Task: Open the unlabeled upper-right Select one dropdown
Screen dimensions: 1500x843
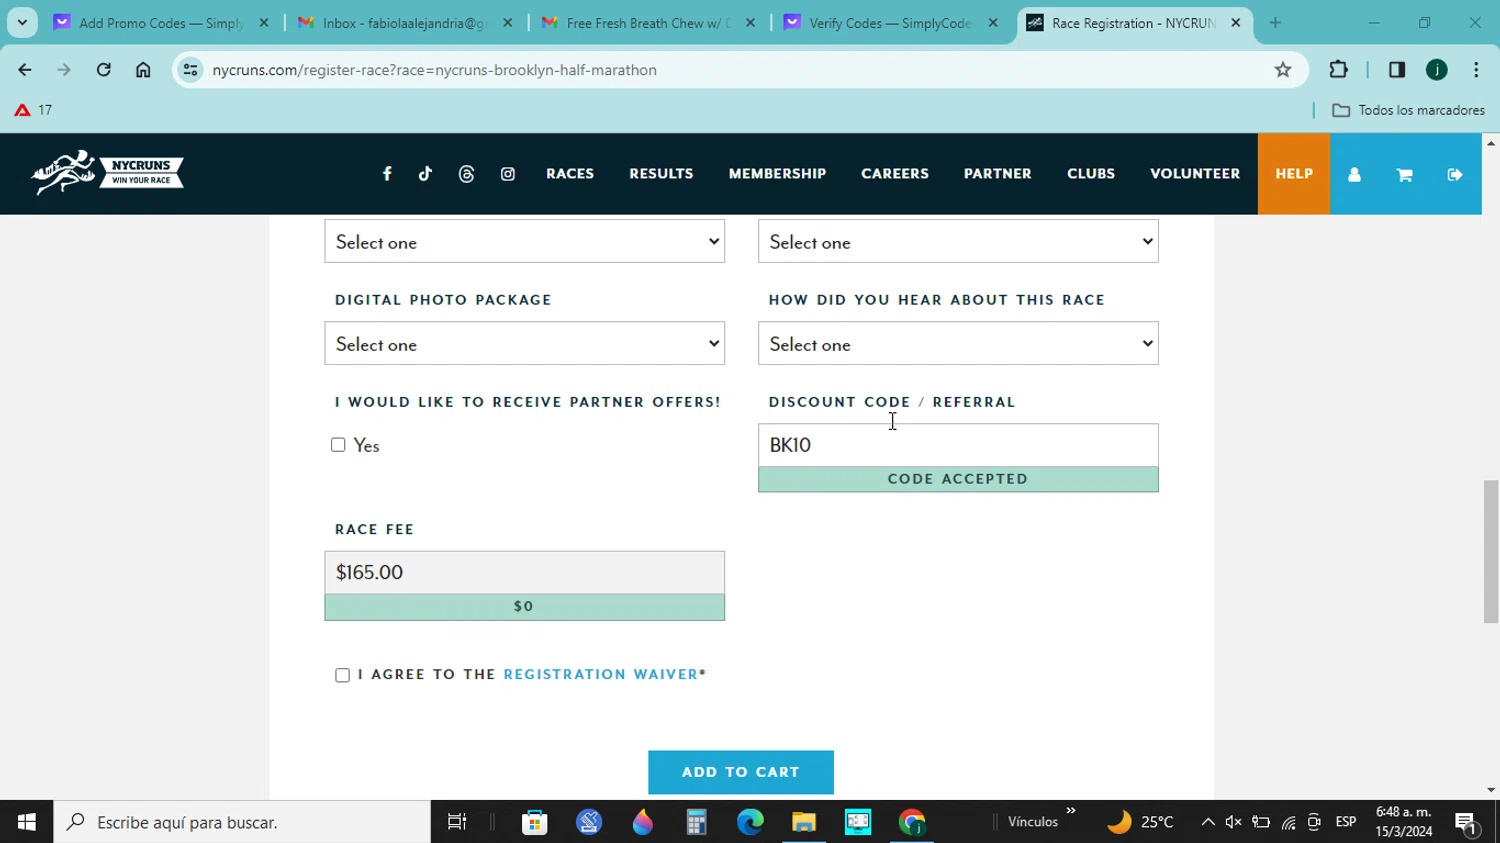Action: point(958,241)
